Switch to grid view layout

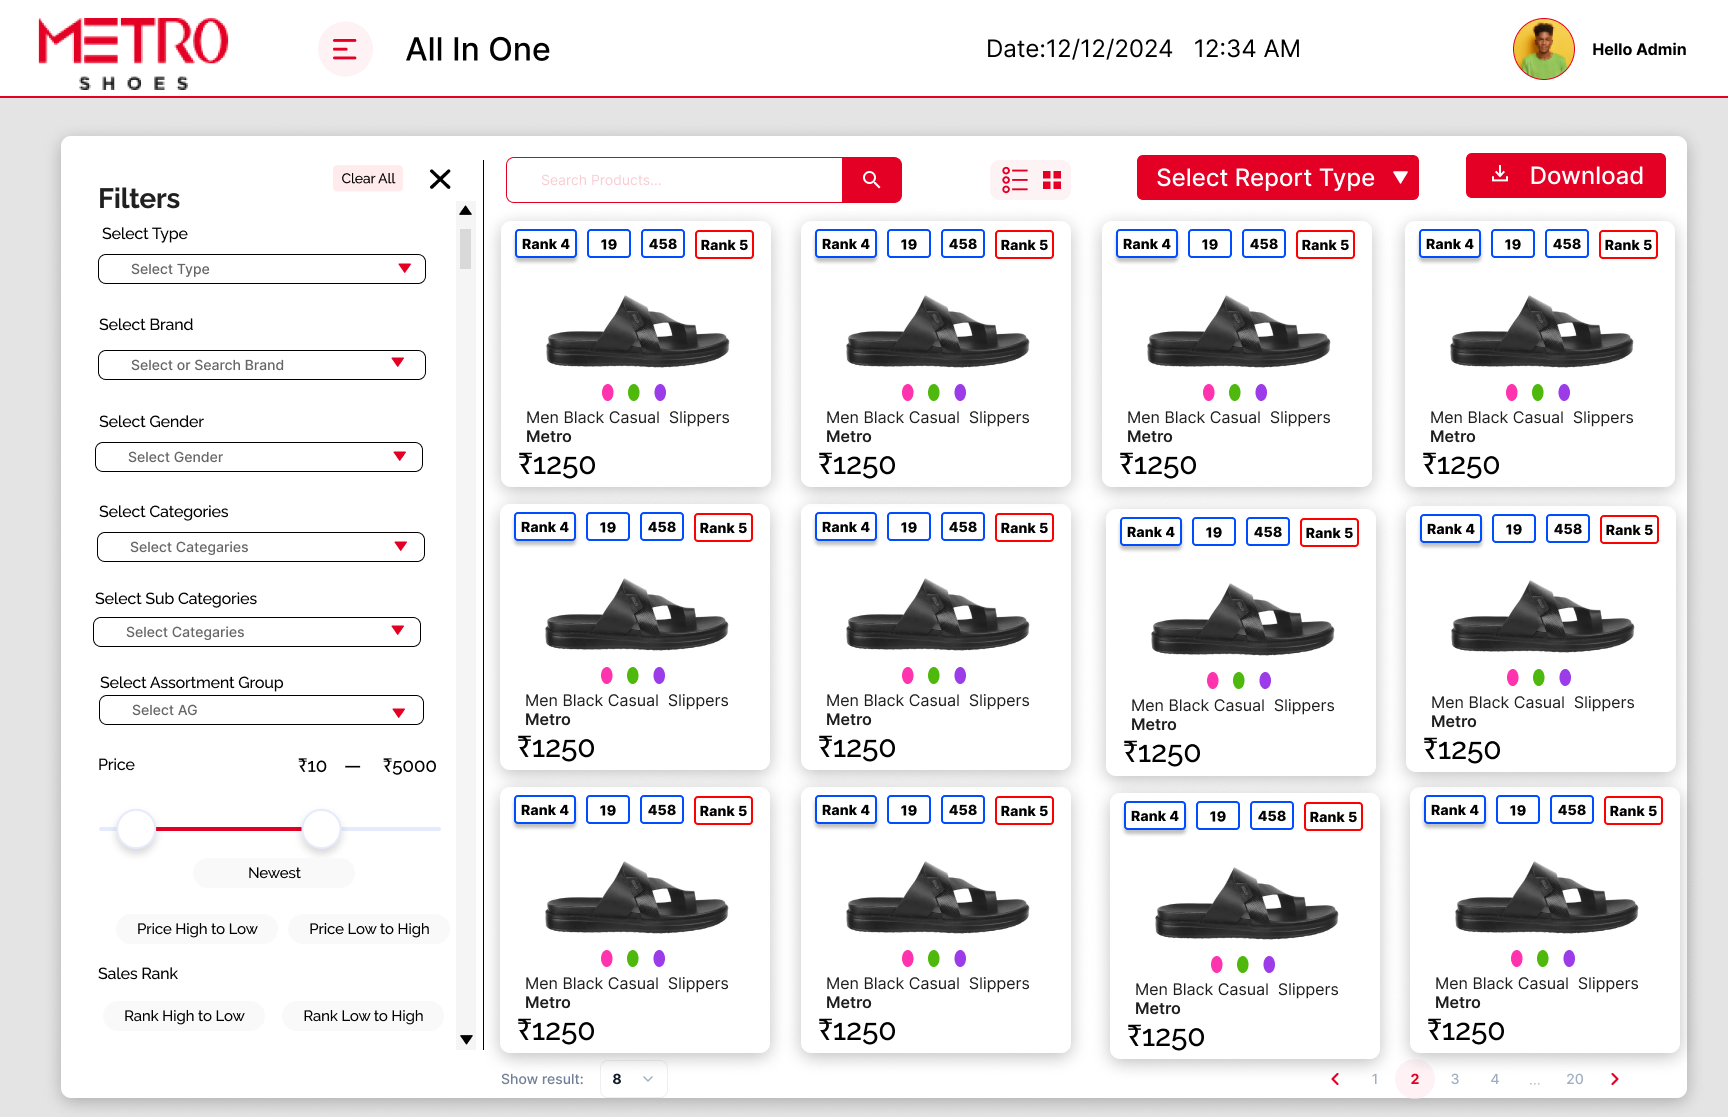click(1052, 180)
